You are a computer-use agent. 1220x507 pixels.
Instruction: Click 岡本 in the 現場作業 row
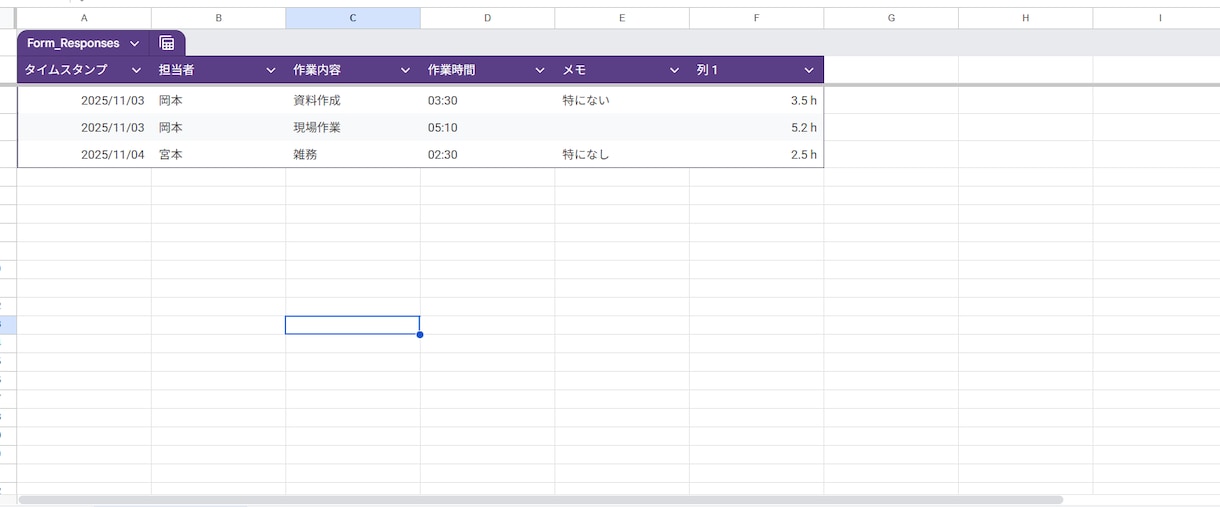(218, 128)
